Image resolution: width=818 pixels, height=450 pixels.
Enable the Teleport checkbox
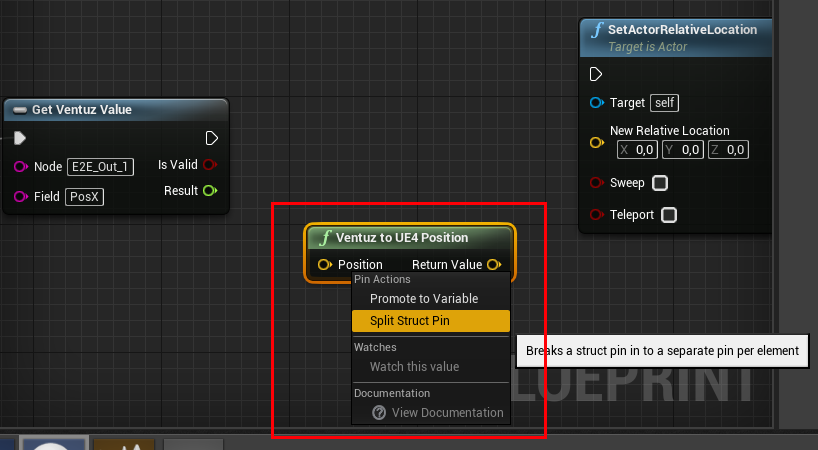coord(669,215)
